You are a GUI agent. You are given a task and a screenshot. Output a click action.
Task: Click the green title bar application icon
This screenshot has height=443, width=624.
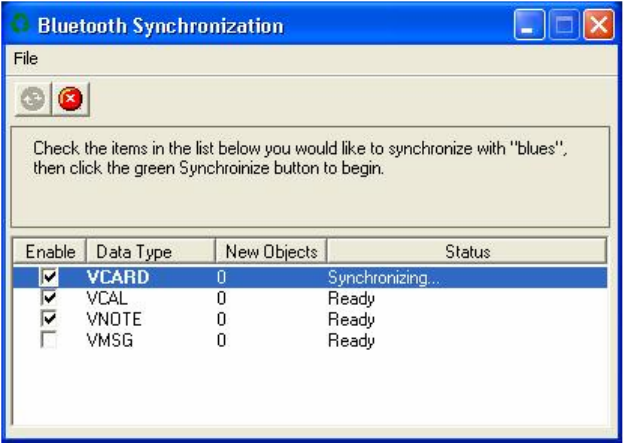pyautogui.click(x=20, y=24)
